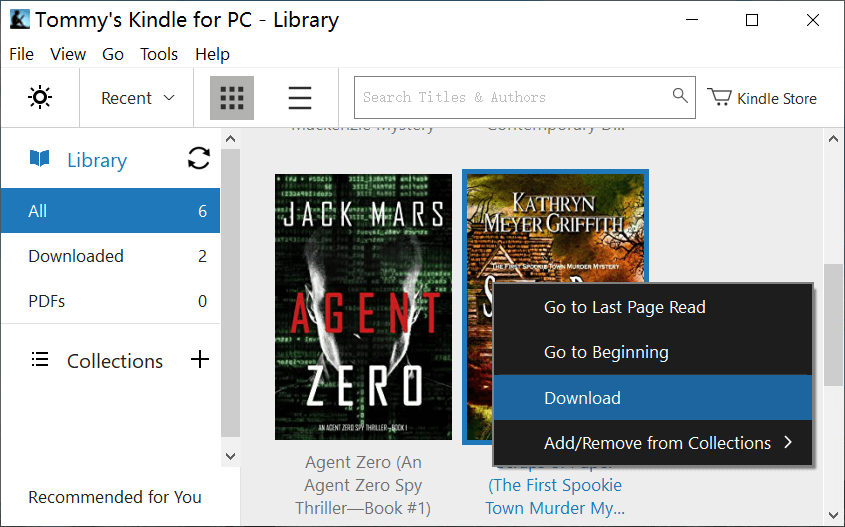Click sidebar scrollbar up arrow
The height and width of the screenshot is (527, 845).
[x=231, y=139]
